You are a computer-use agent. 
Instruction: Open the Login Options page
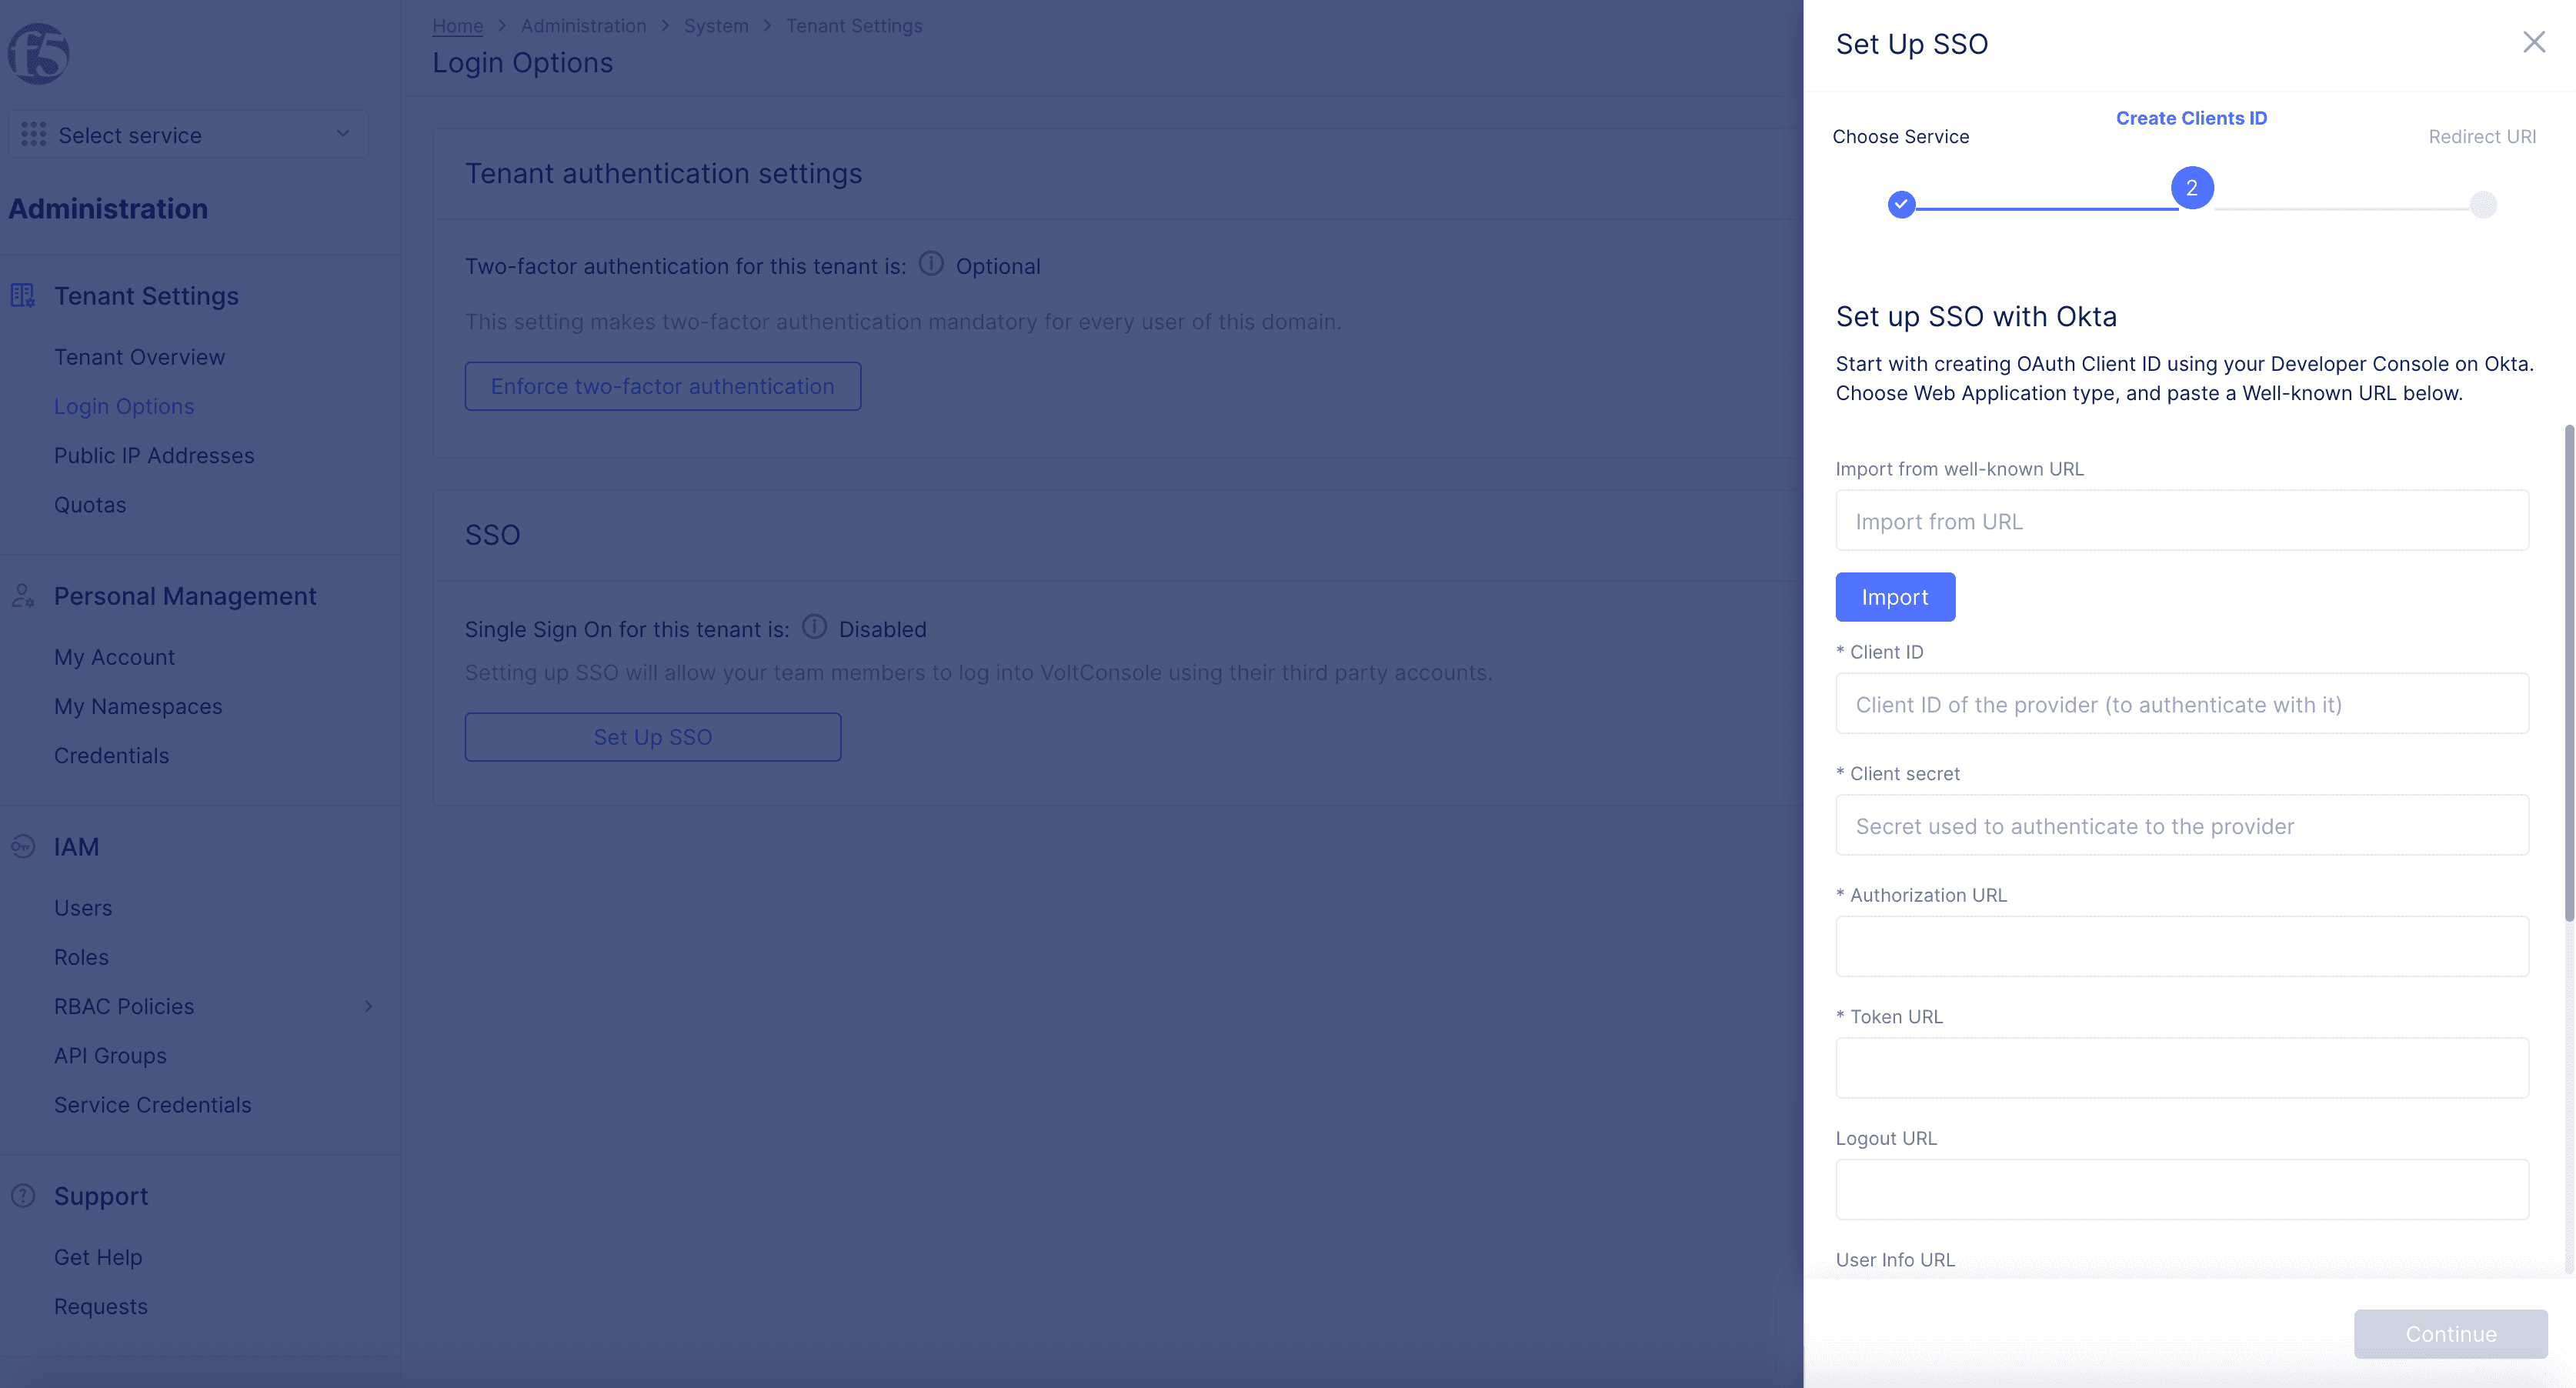[123, 405]
